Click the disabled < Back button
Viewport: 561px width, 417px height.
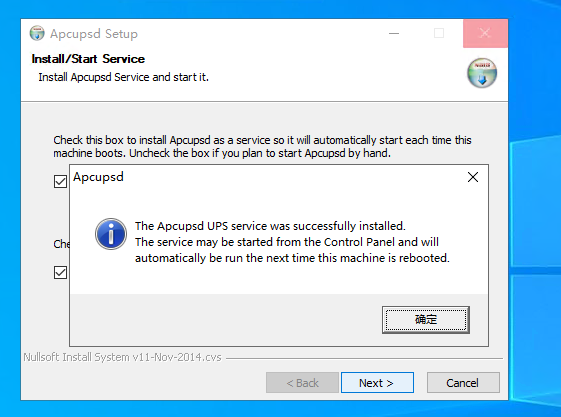[x=302, y=383]
